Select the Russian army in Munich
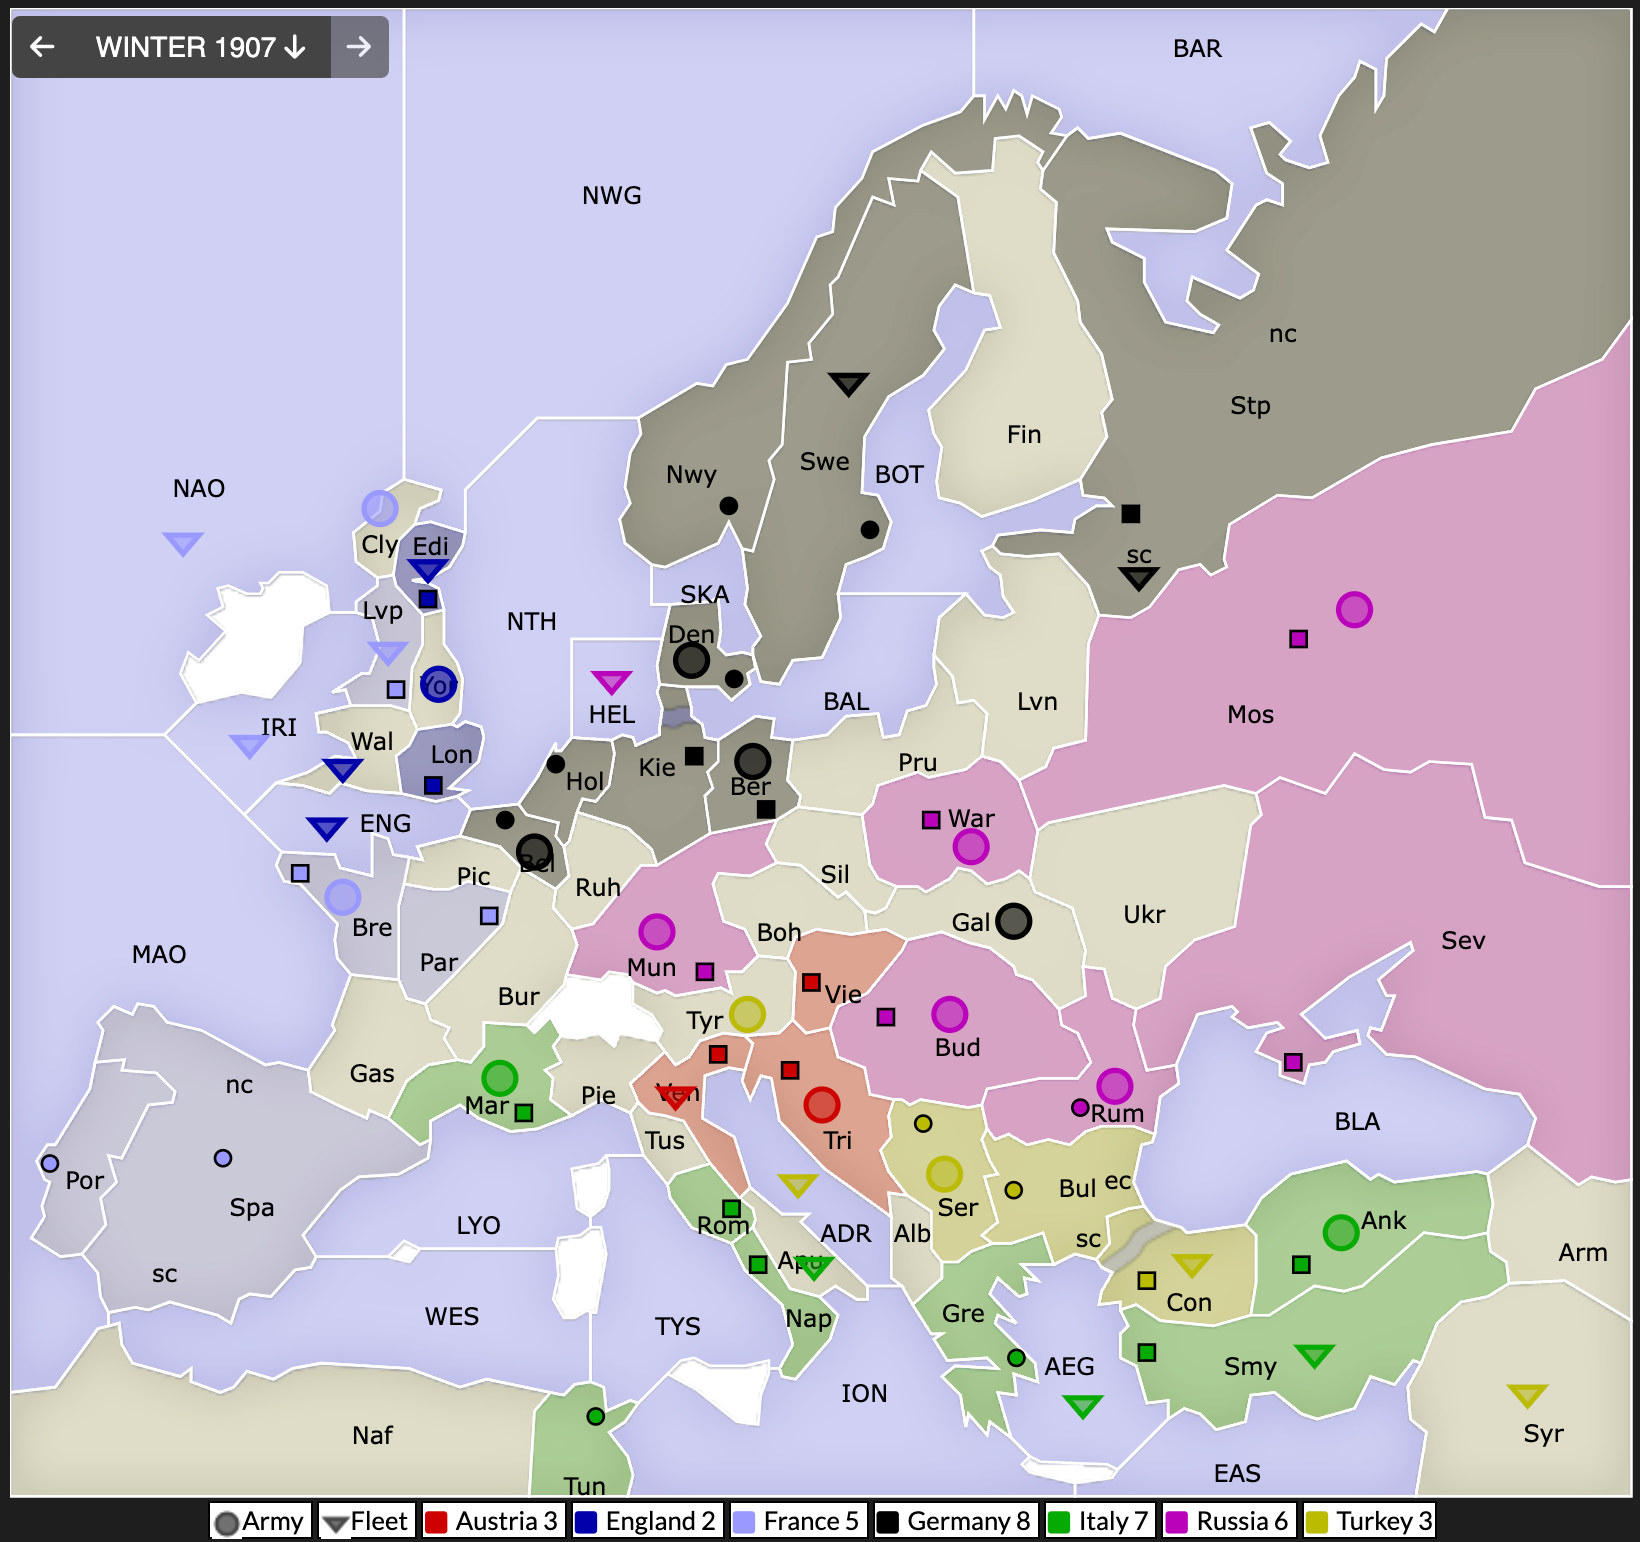1640x1542 pixels. (x=656, y=931)
